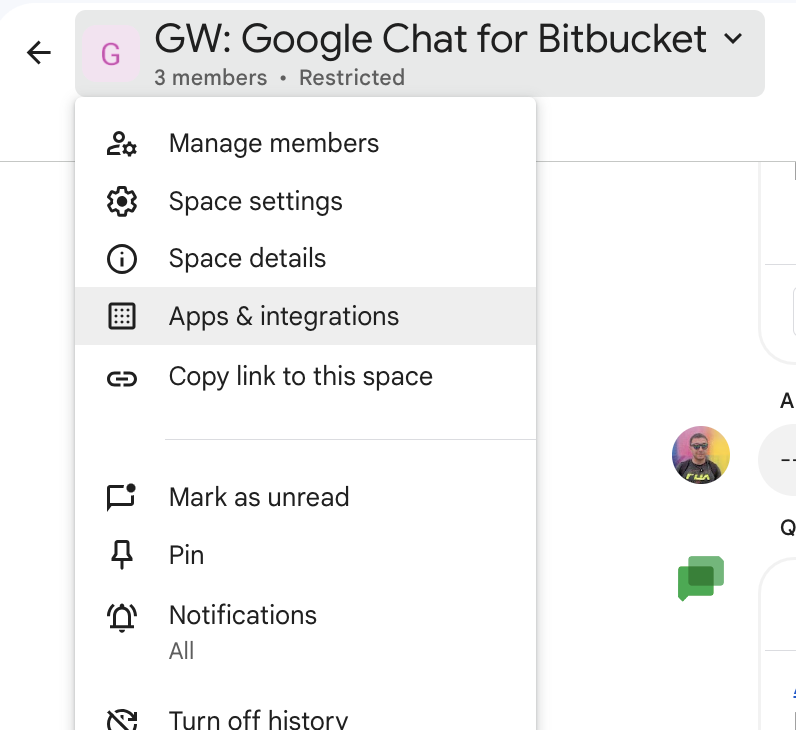Choose Space settings in the menu

point(256,201)
